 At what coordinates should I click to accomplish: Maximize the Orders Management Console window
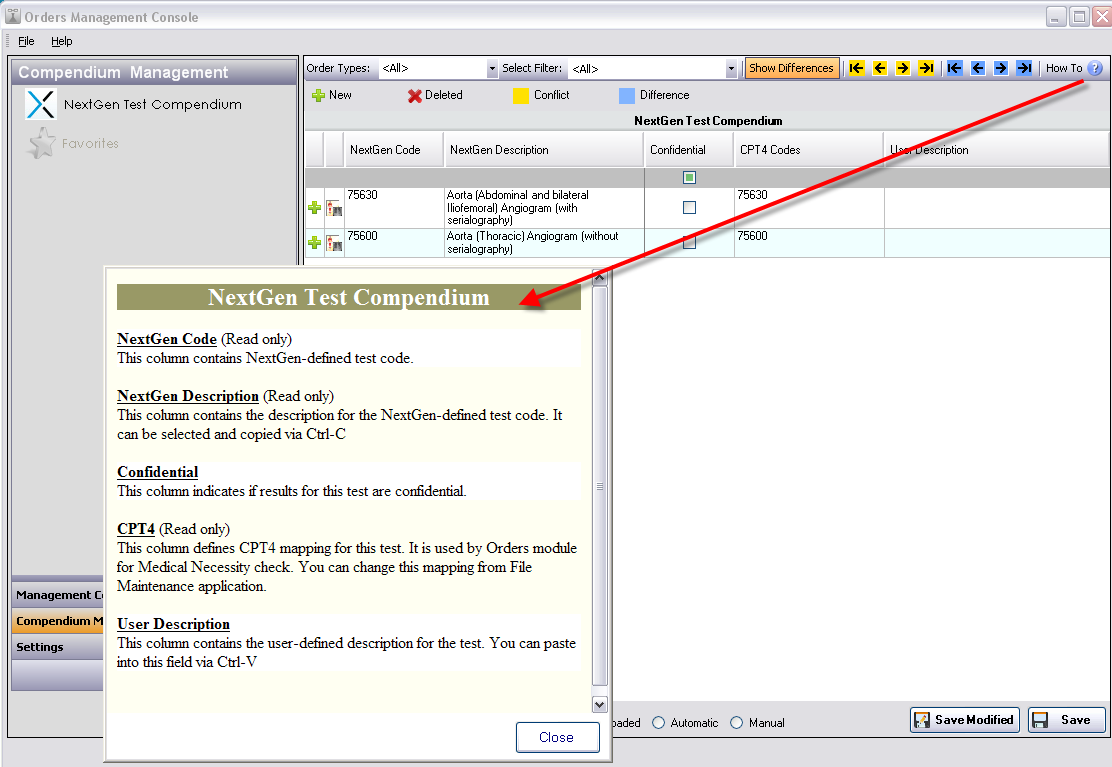pos(1079,16)
